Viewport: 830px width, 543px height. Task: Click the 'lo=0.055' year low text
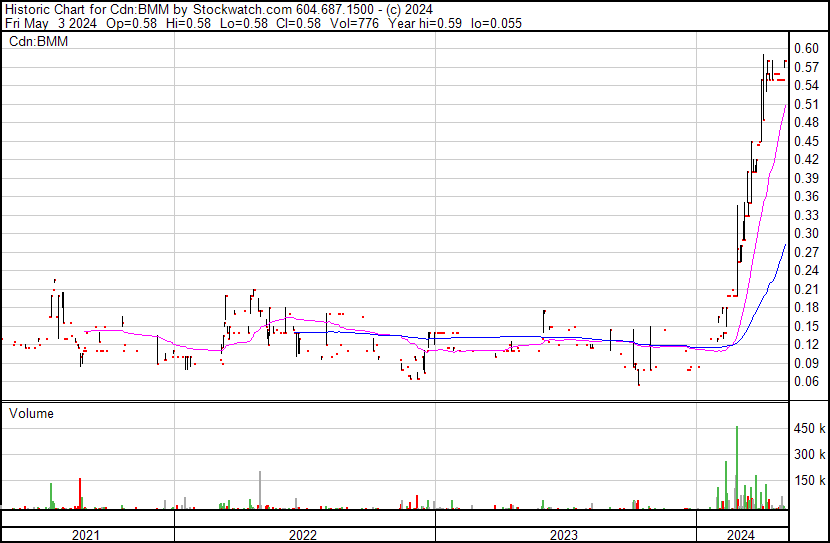pos(497,23)
